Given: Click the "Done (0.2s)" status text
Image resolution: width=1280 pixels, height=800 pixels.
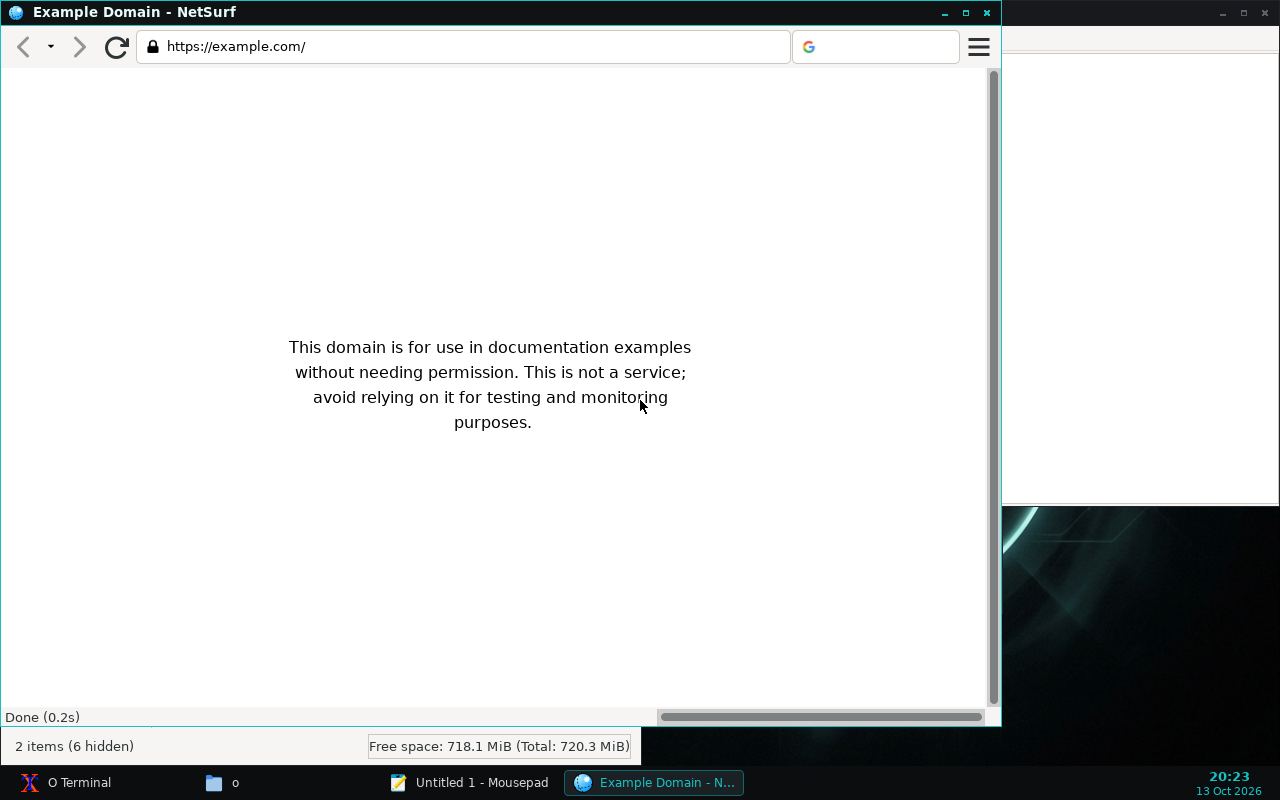Looking at the screenshot, I should click(x=43, y=717).
